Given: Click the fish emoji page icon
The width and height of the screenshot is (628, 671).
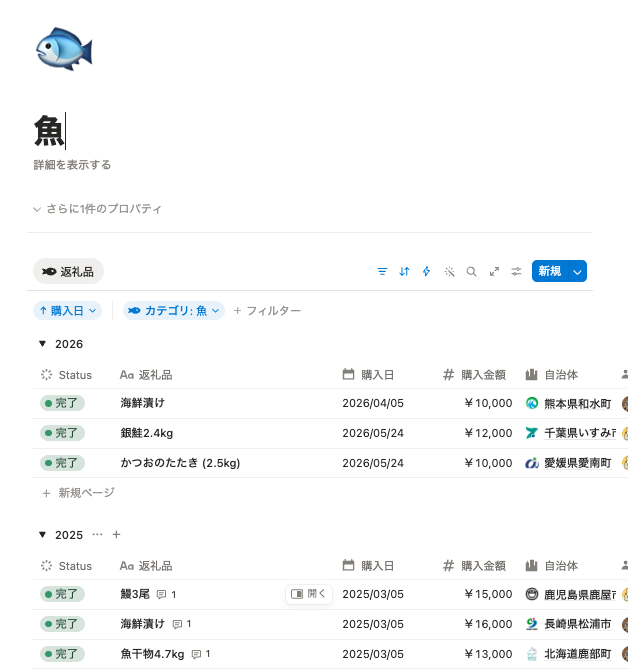Looking at the screenshot, I should coord(64,49).
